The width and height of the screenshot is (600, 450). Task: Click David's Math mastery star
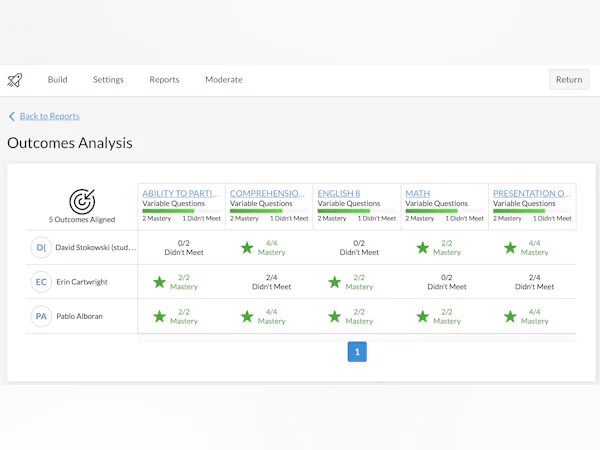[422, 248]
